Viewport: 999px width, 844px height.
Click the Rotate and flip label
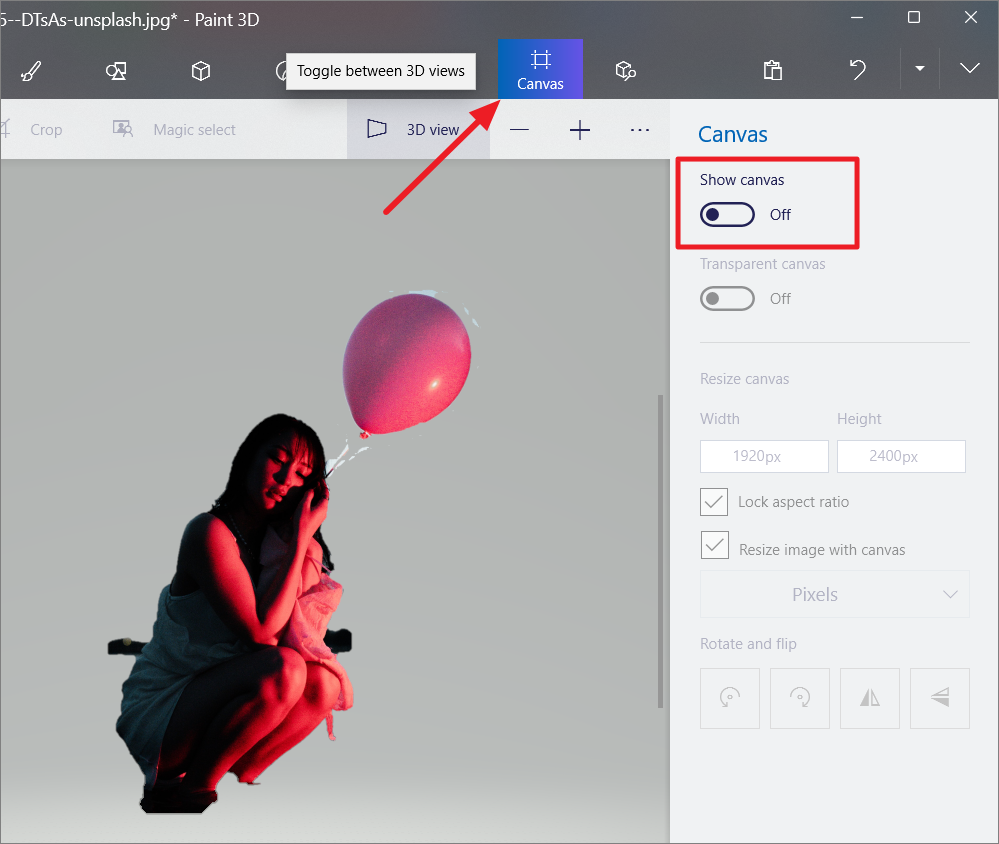click(x=748, y=644)
